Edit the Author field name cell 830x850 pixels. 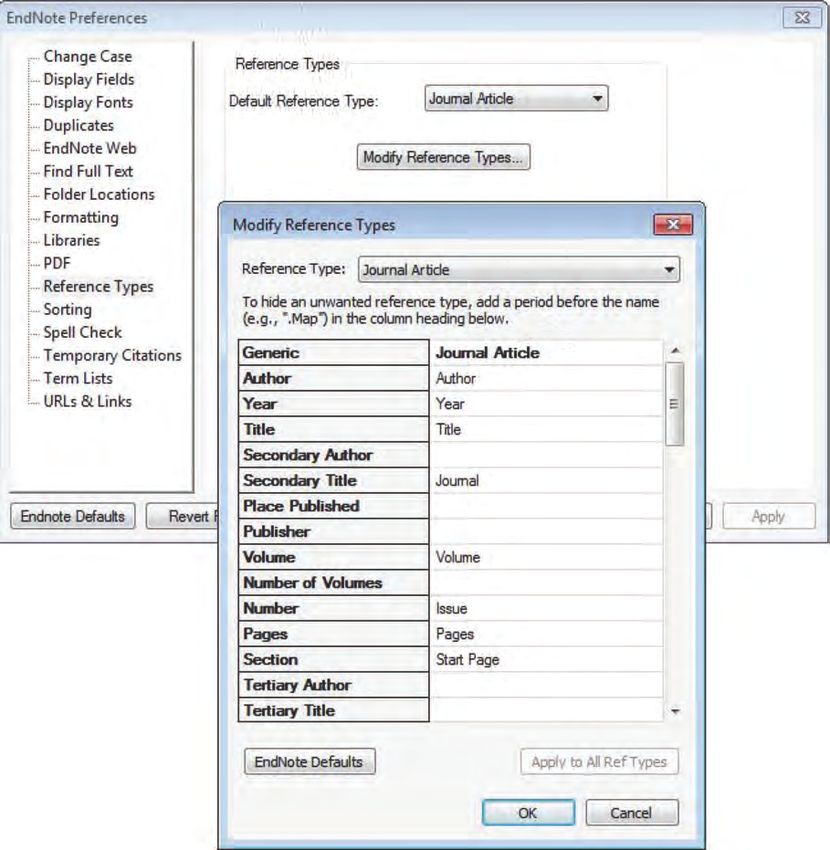(x=546, y=378)
